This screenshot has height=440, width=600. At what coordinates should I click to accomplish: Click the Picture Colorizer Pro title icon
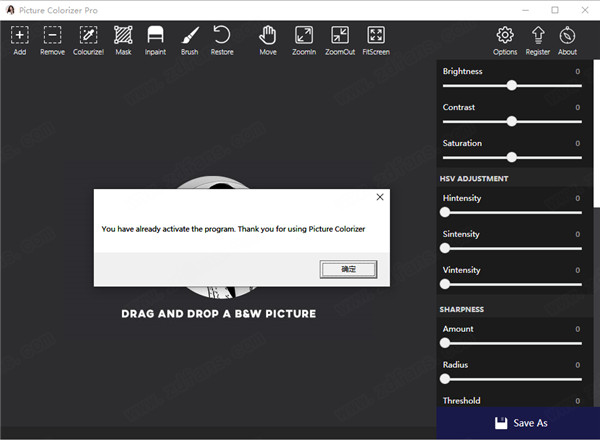[x=10, y=10]
